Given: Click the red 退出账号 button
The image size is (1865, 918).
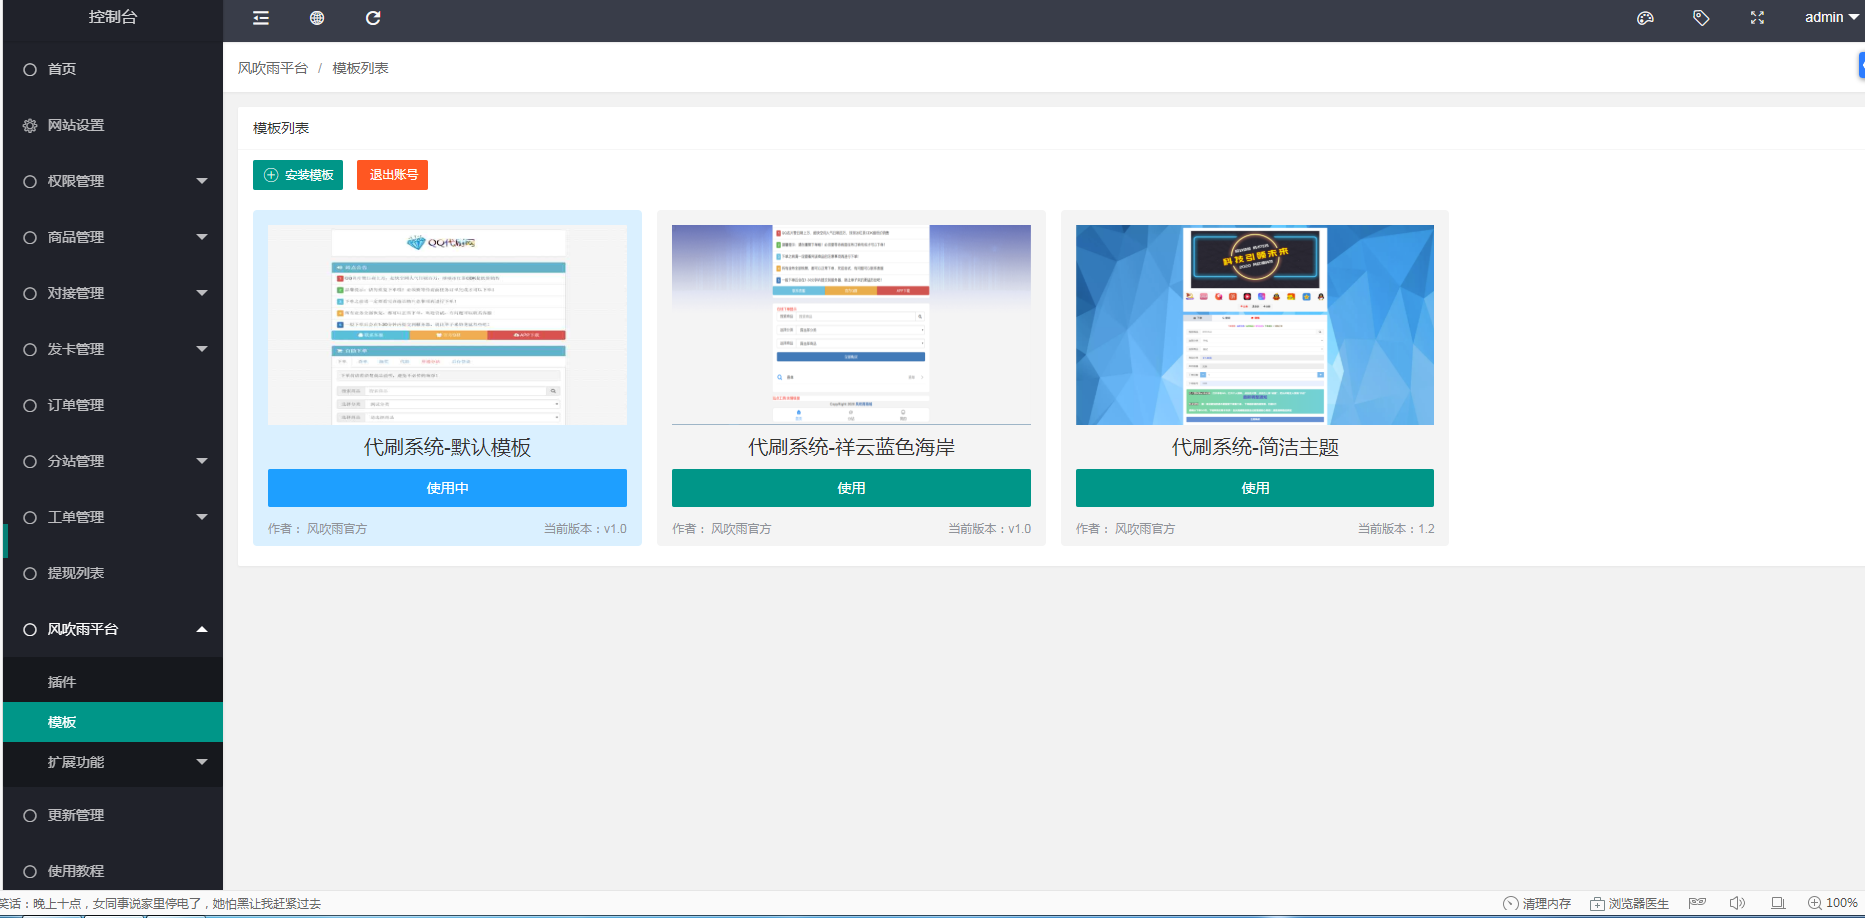Looking at the screenshot, I should pos(392,175).
